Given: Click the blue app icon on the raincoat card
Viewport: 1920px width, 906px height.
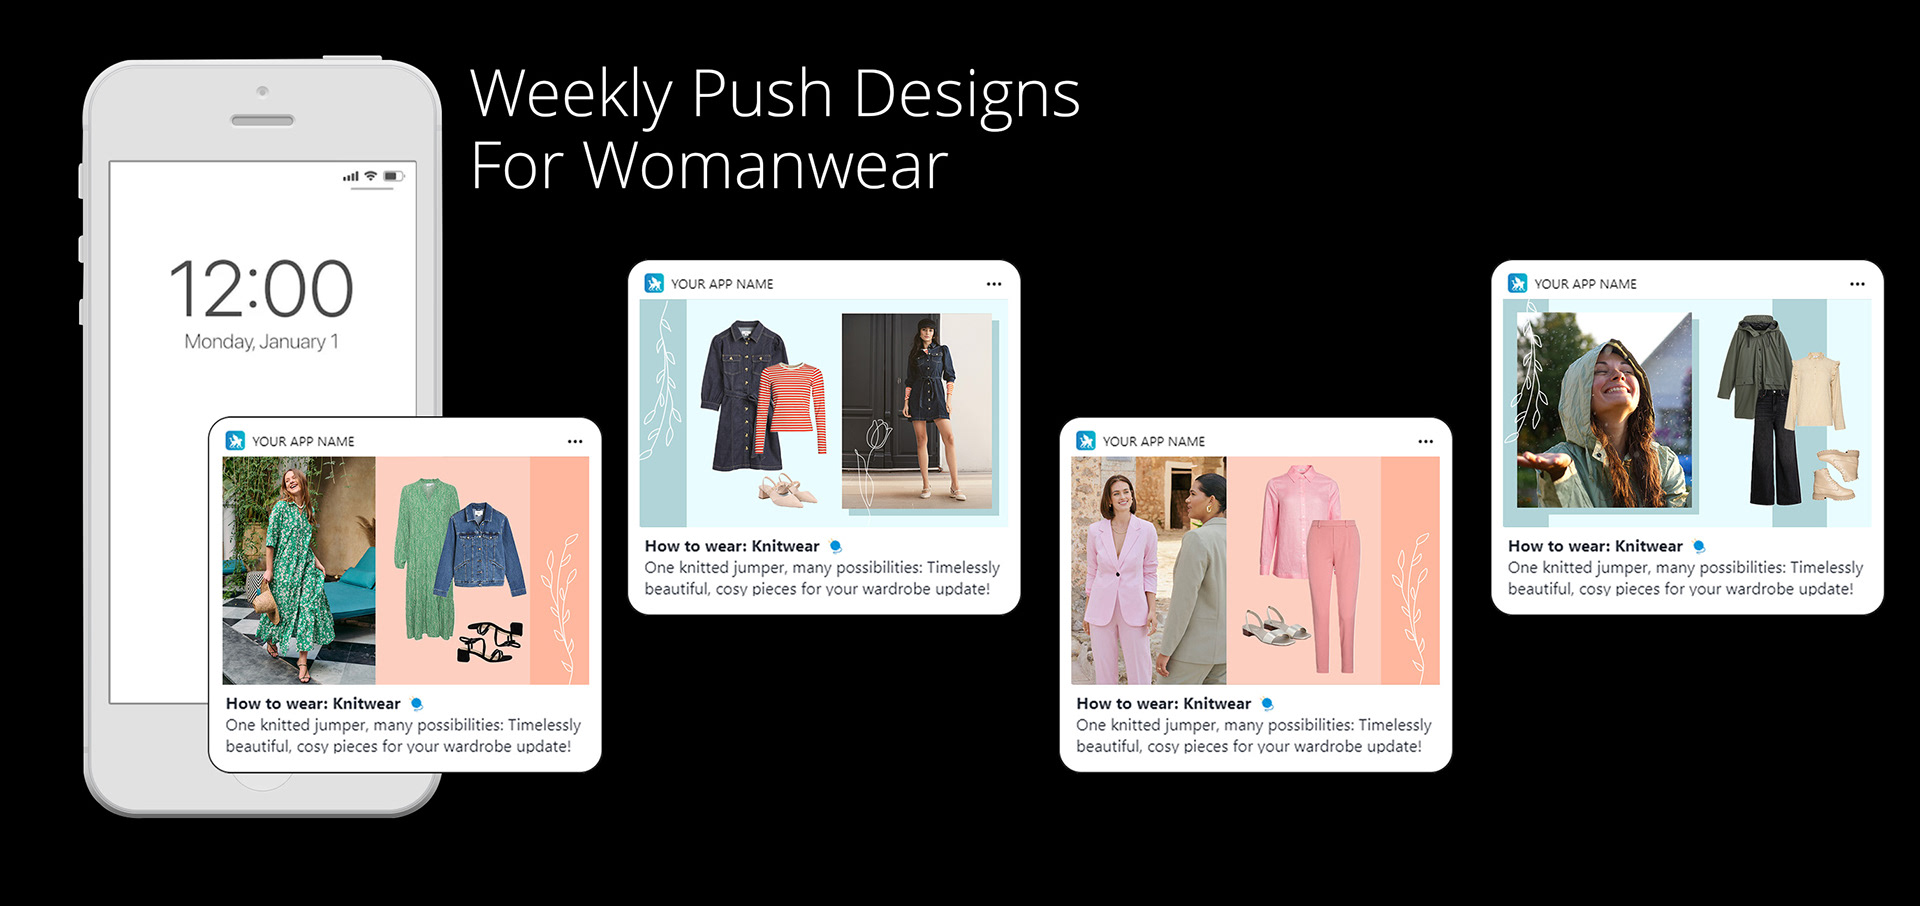Looking at the screenshot, I should pos(1517,283).
